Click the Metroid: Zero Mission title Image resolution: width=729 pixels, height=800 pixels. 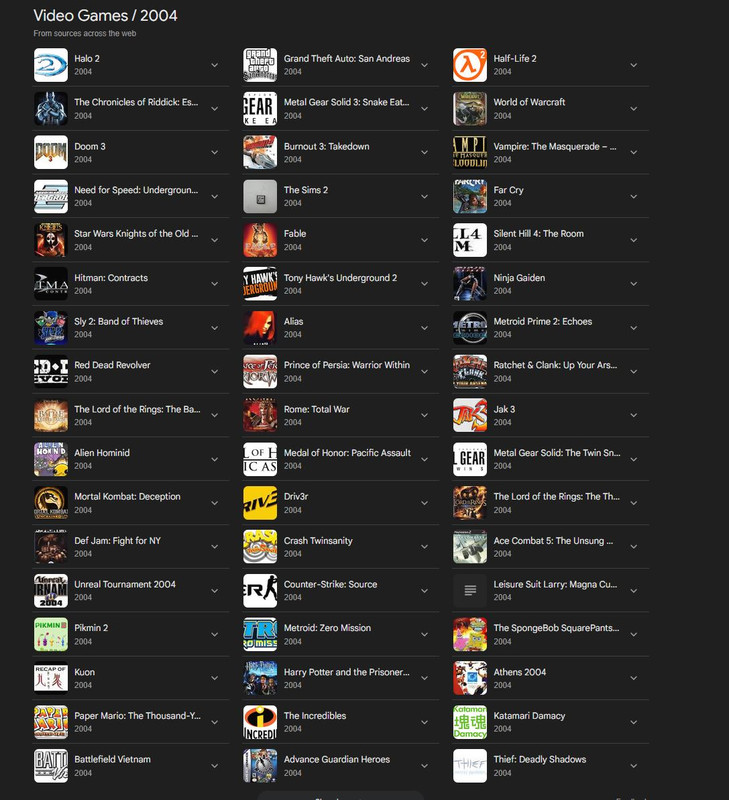pyautogui.click(x=328, y=628)
